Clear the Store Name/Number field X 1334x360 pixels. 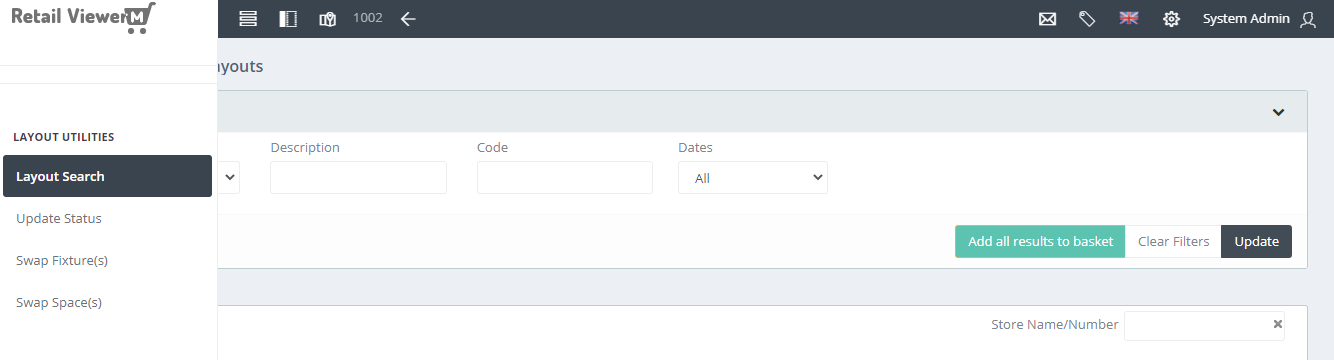pyautogui.click(x=1277, y=324)
